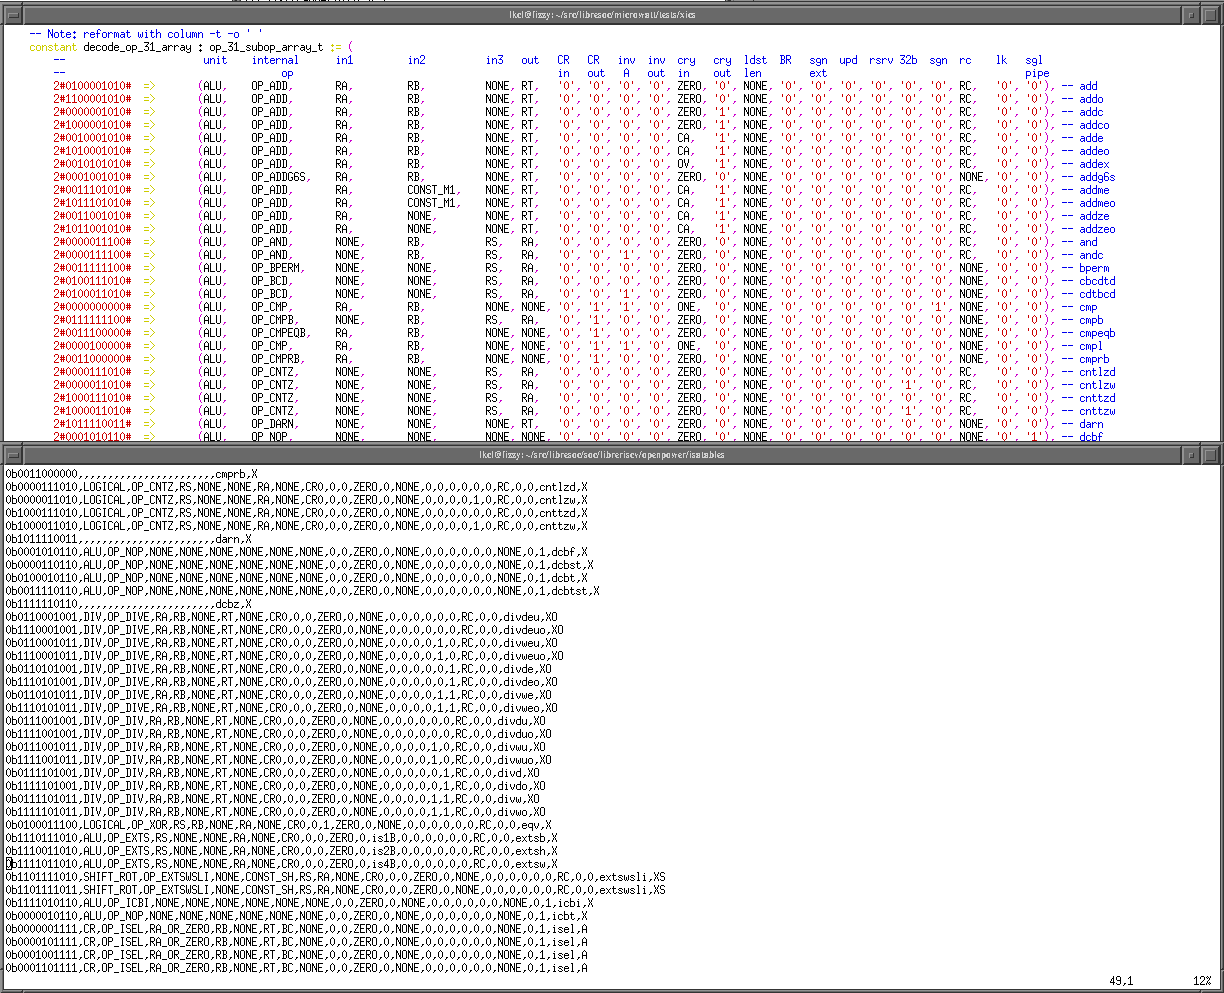Viewport: 1224px width, 993px height.
Task: Maximize the microwatt tests terminal window
Action: click(x=1212, y=15)
